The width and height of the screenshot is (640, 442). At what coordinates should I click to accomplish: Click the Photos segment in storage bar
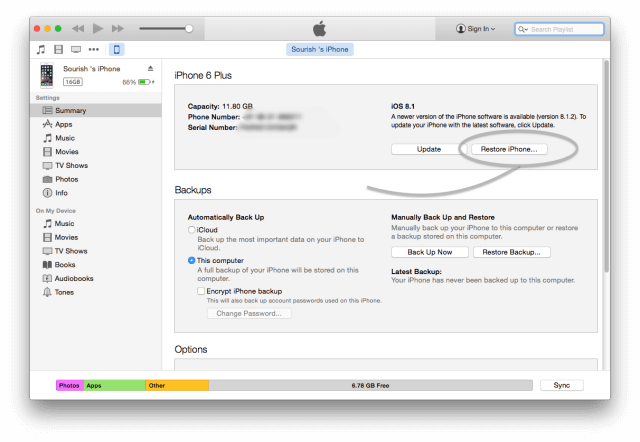pos(70,385)
